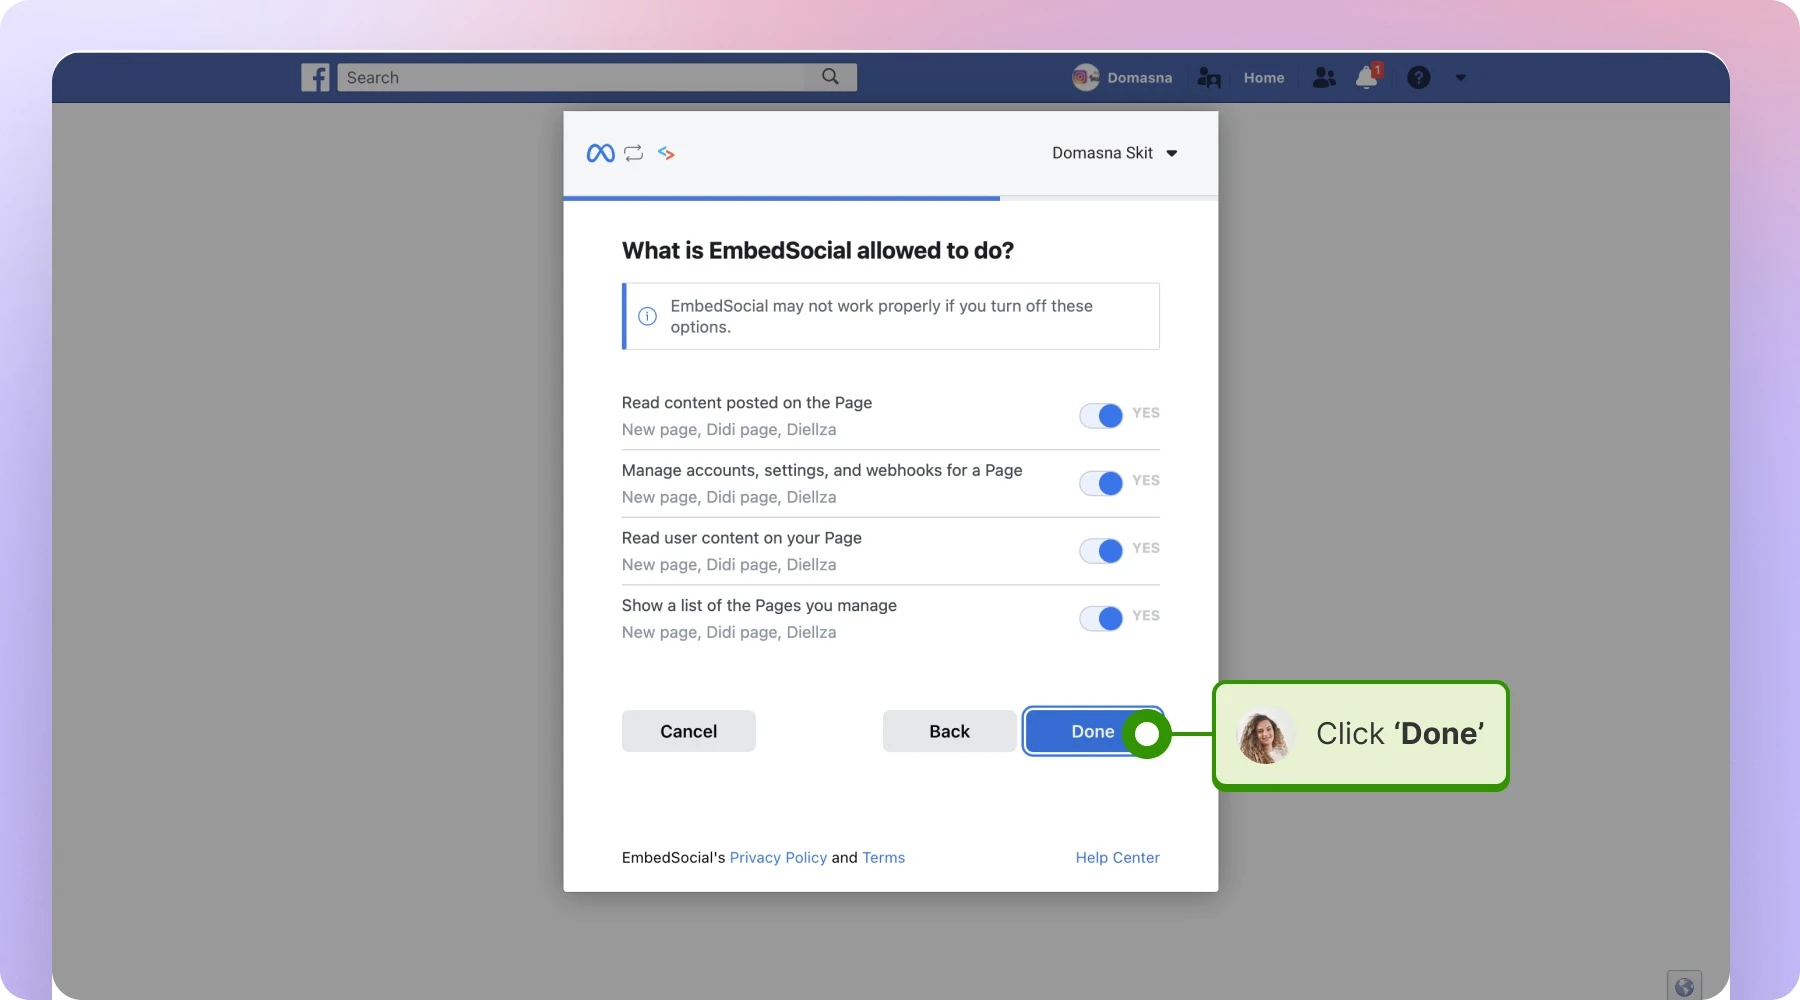
Task: Click the info icon in notice
Action: pyautogui.click(x=647, y=316)
